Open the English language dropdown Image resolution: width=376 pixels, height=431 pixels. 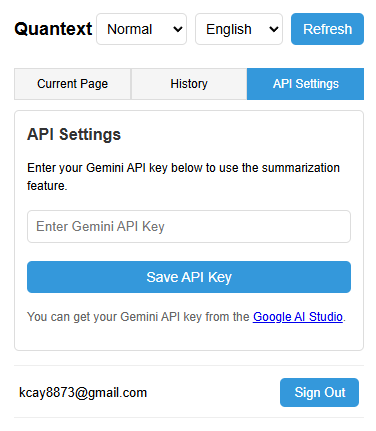point(239,29)
